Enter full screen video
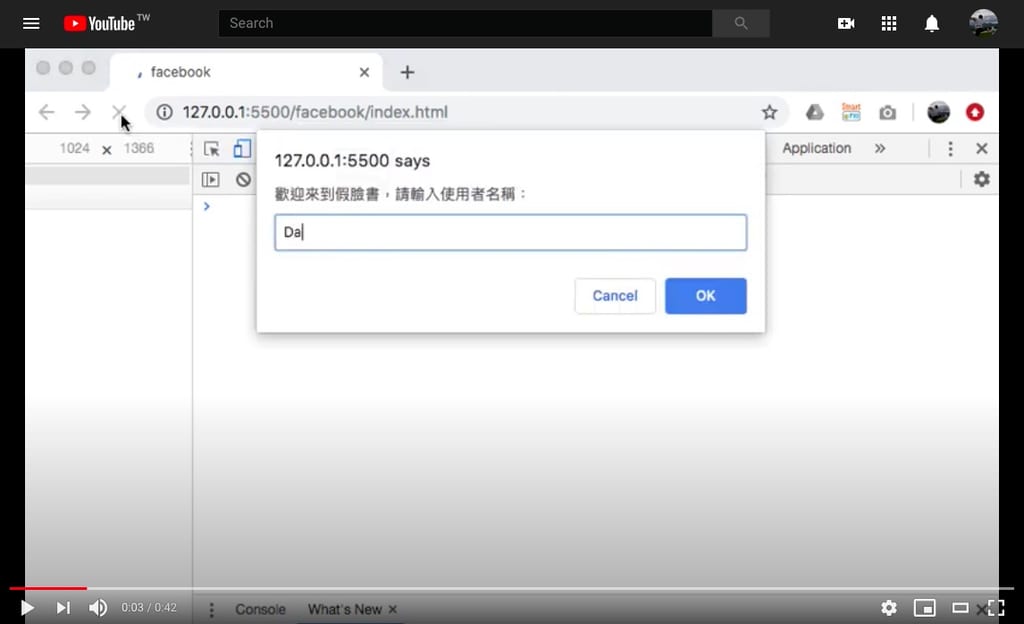The height and width of the screenshot is (624, 1024). coord(996,608)
